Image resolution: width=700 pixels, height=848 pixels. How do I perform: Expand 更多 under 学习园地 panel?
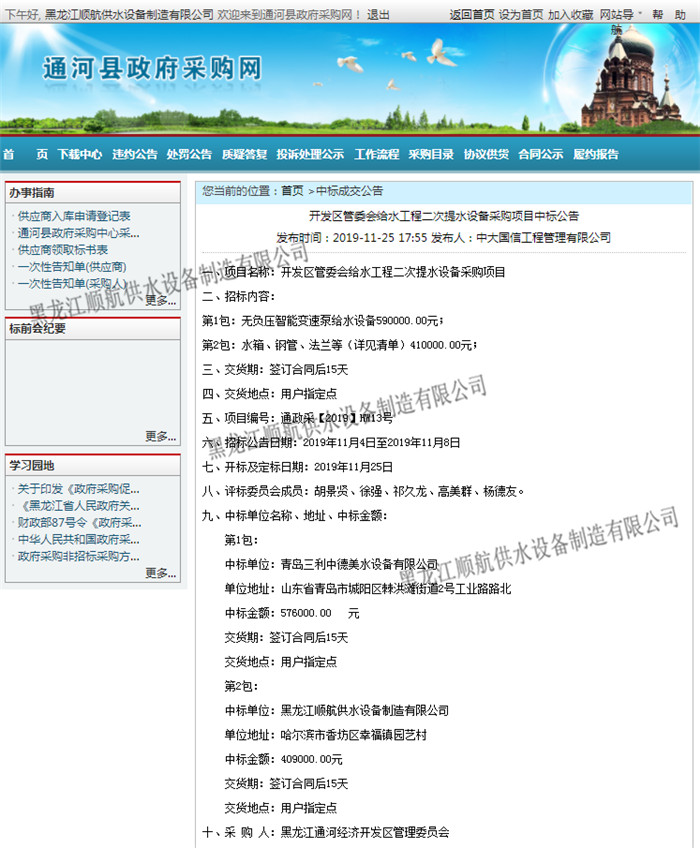tap(160, 573)
